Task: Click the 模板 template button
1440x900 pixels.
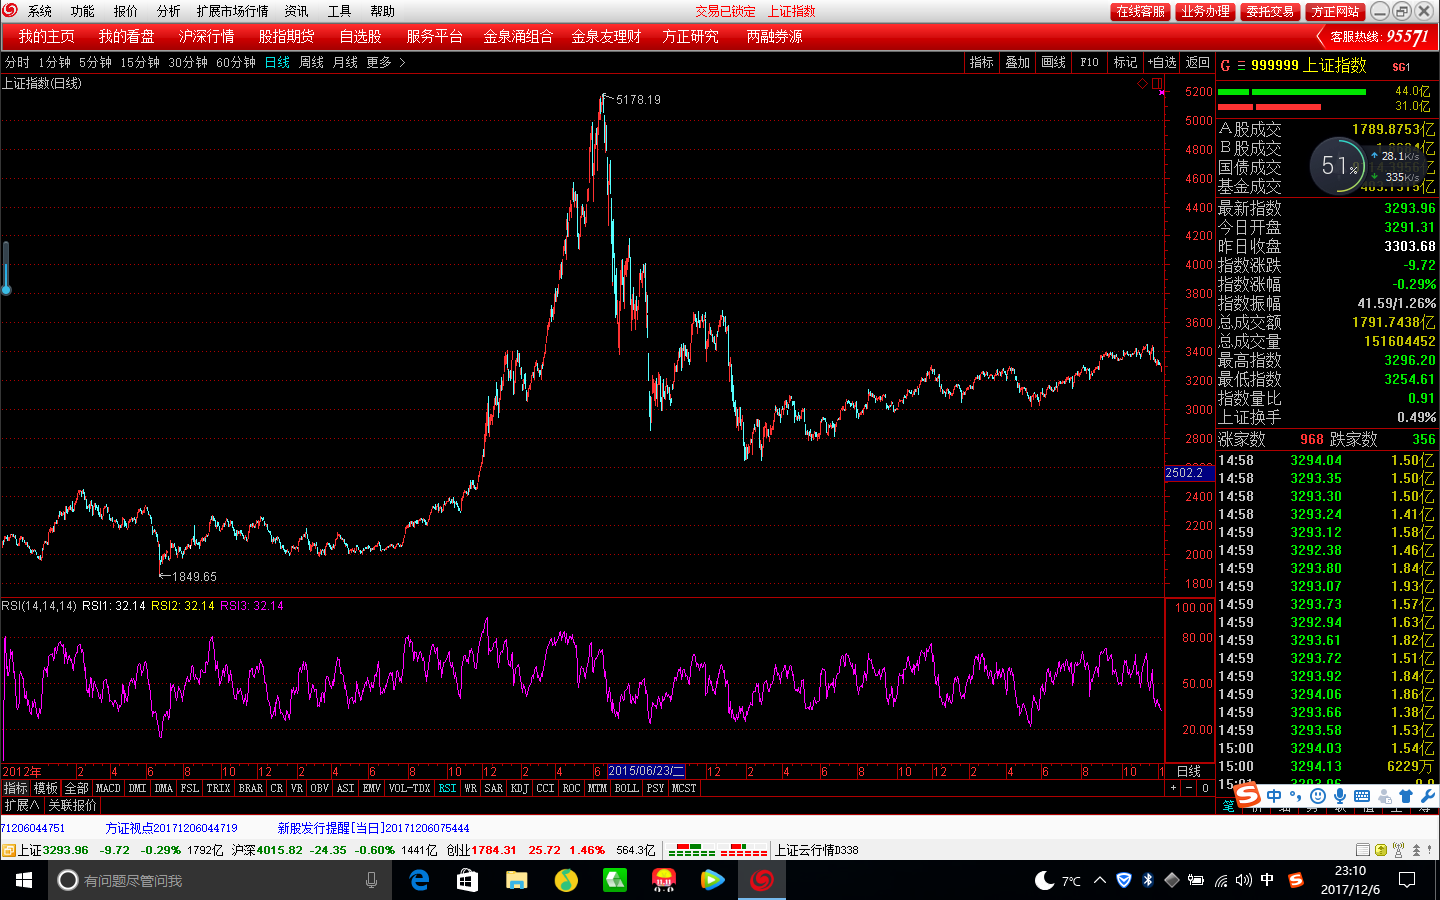Action: click(x=46, y=788)
